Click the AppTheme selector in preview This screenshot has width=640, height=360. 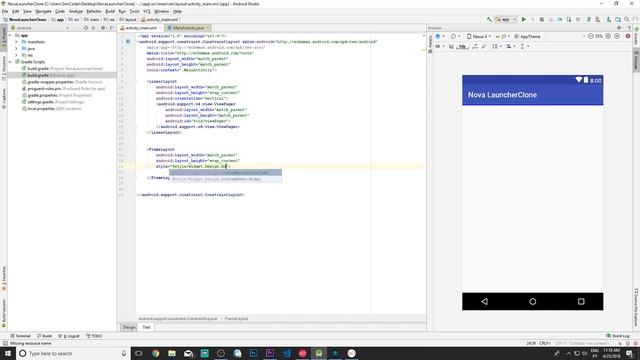[x=527, y=36]
